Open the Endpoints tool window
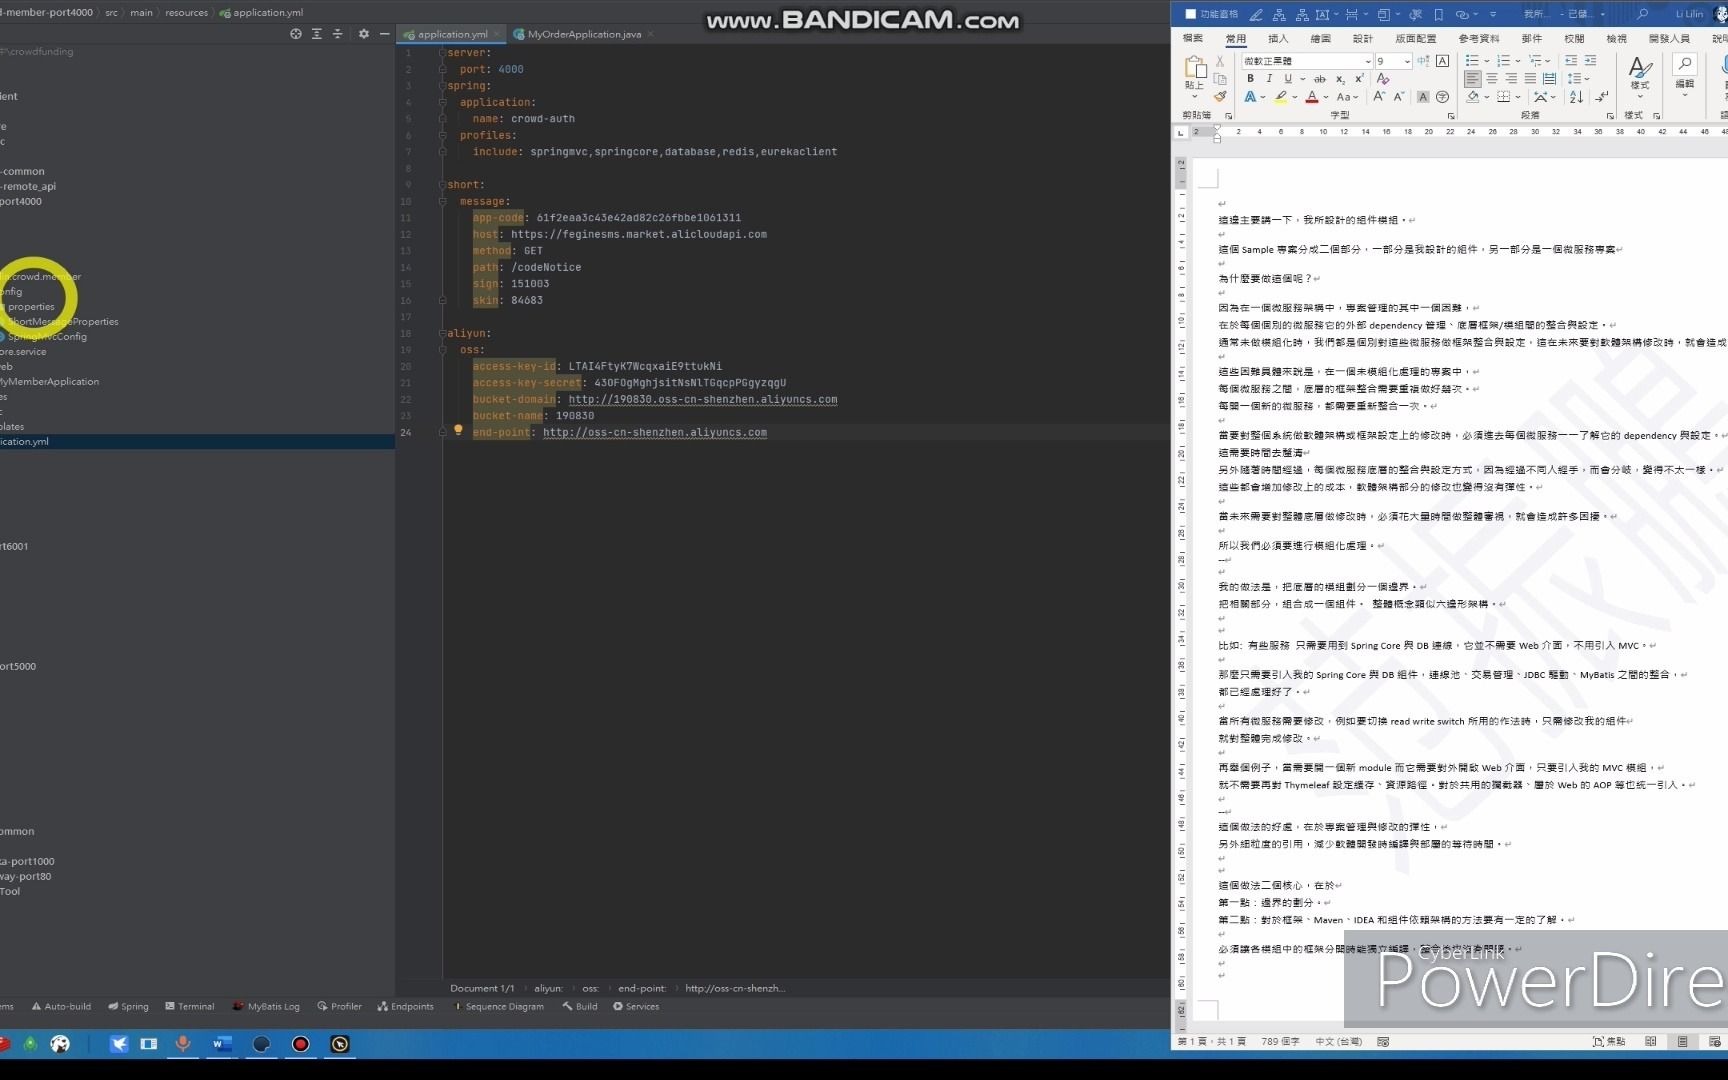This screenshot has height=1080, width=1728. pos(405,1006)
